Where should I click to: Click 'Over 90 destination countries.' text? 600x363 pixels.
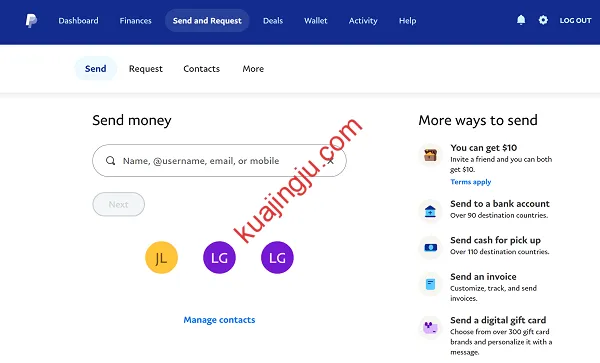tap(499, 215)
